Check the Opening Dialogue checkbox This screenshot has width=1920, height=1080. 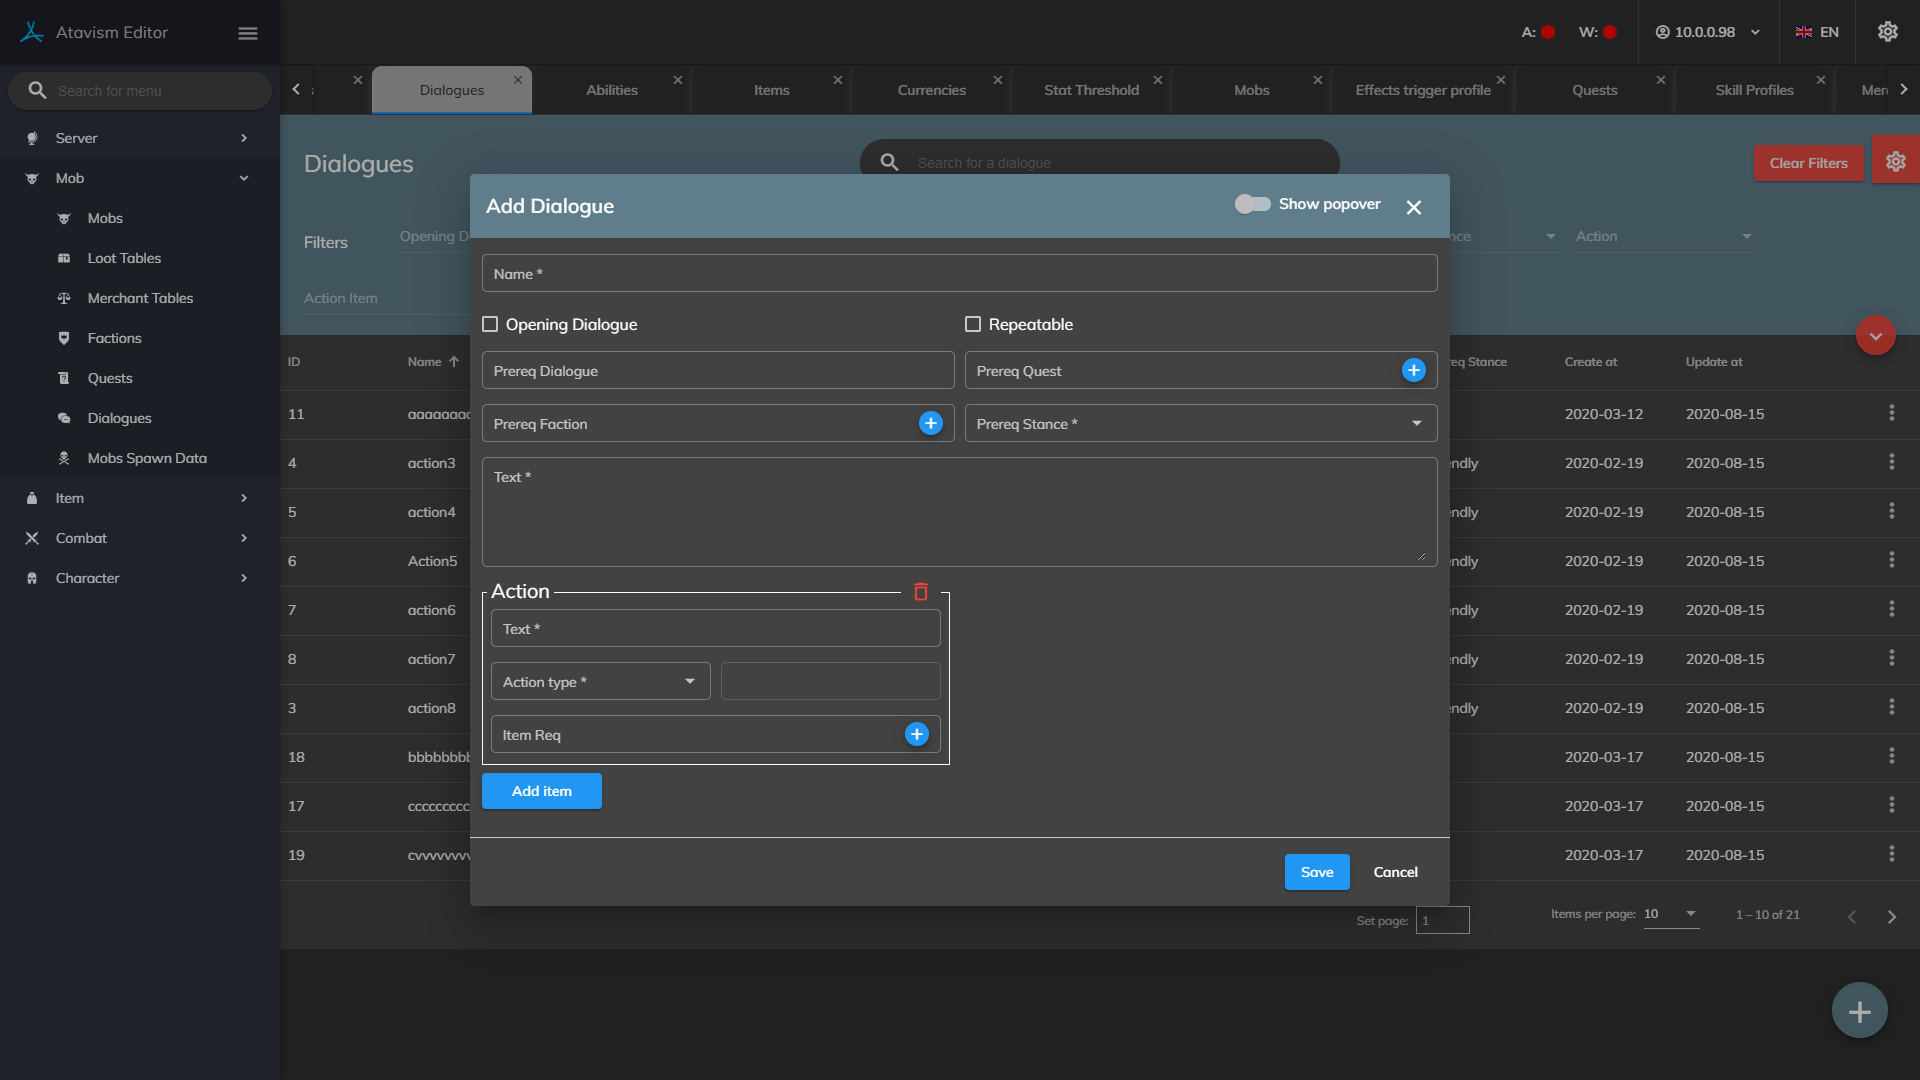pyautogui.click(x=490, y=324)
